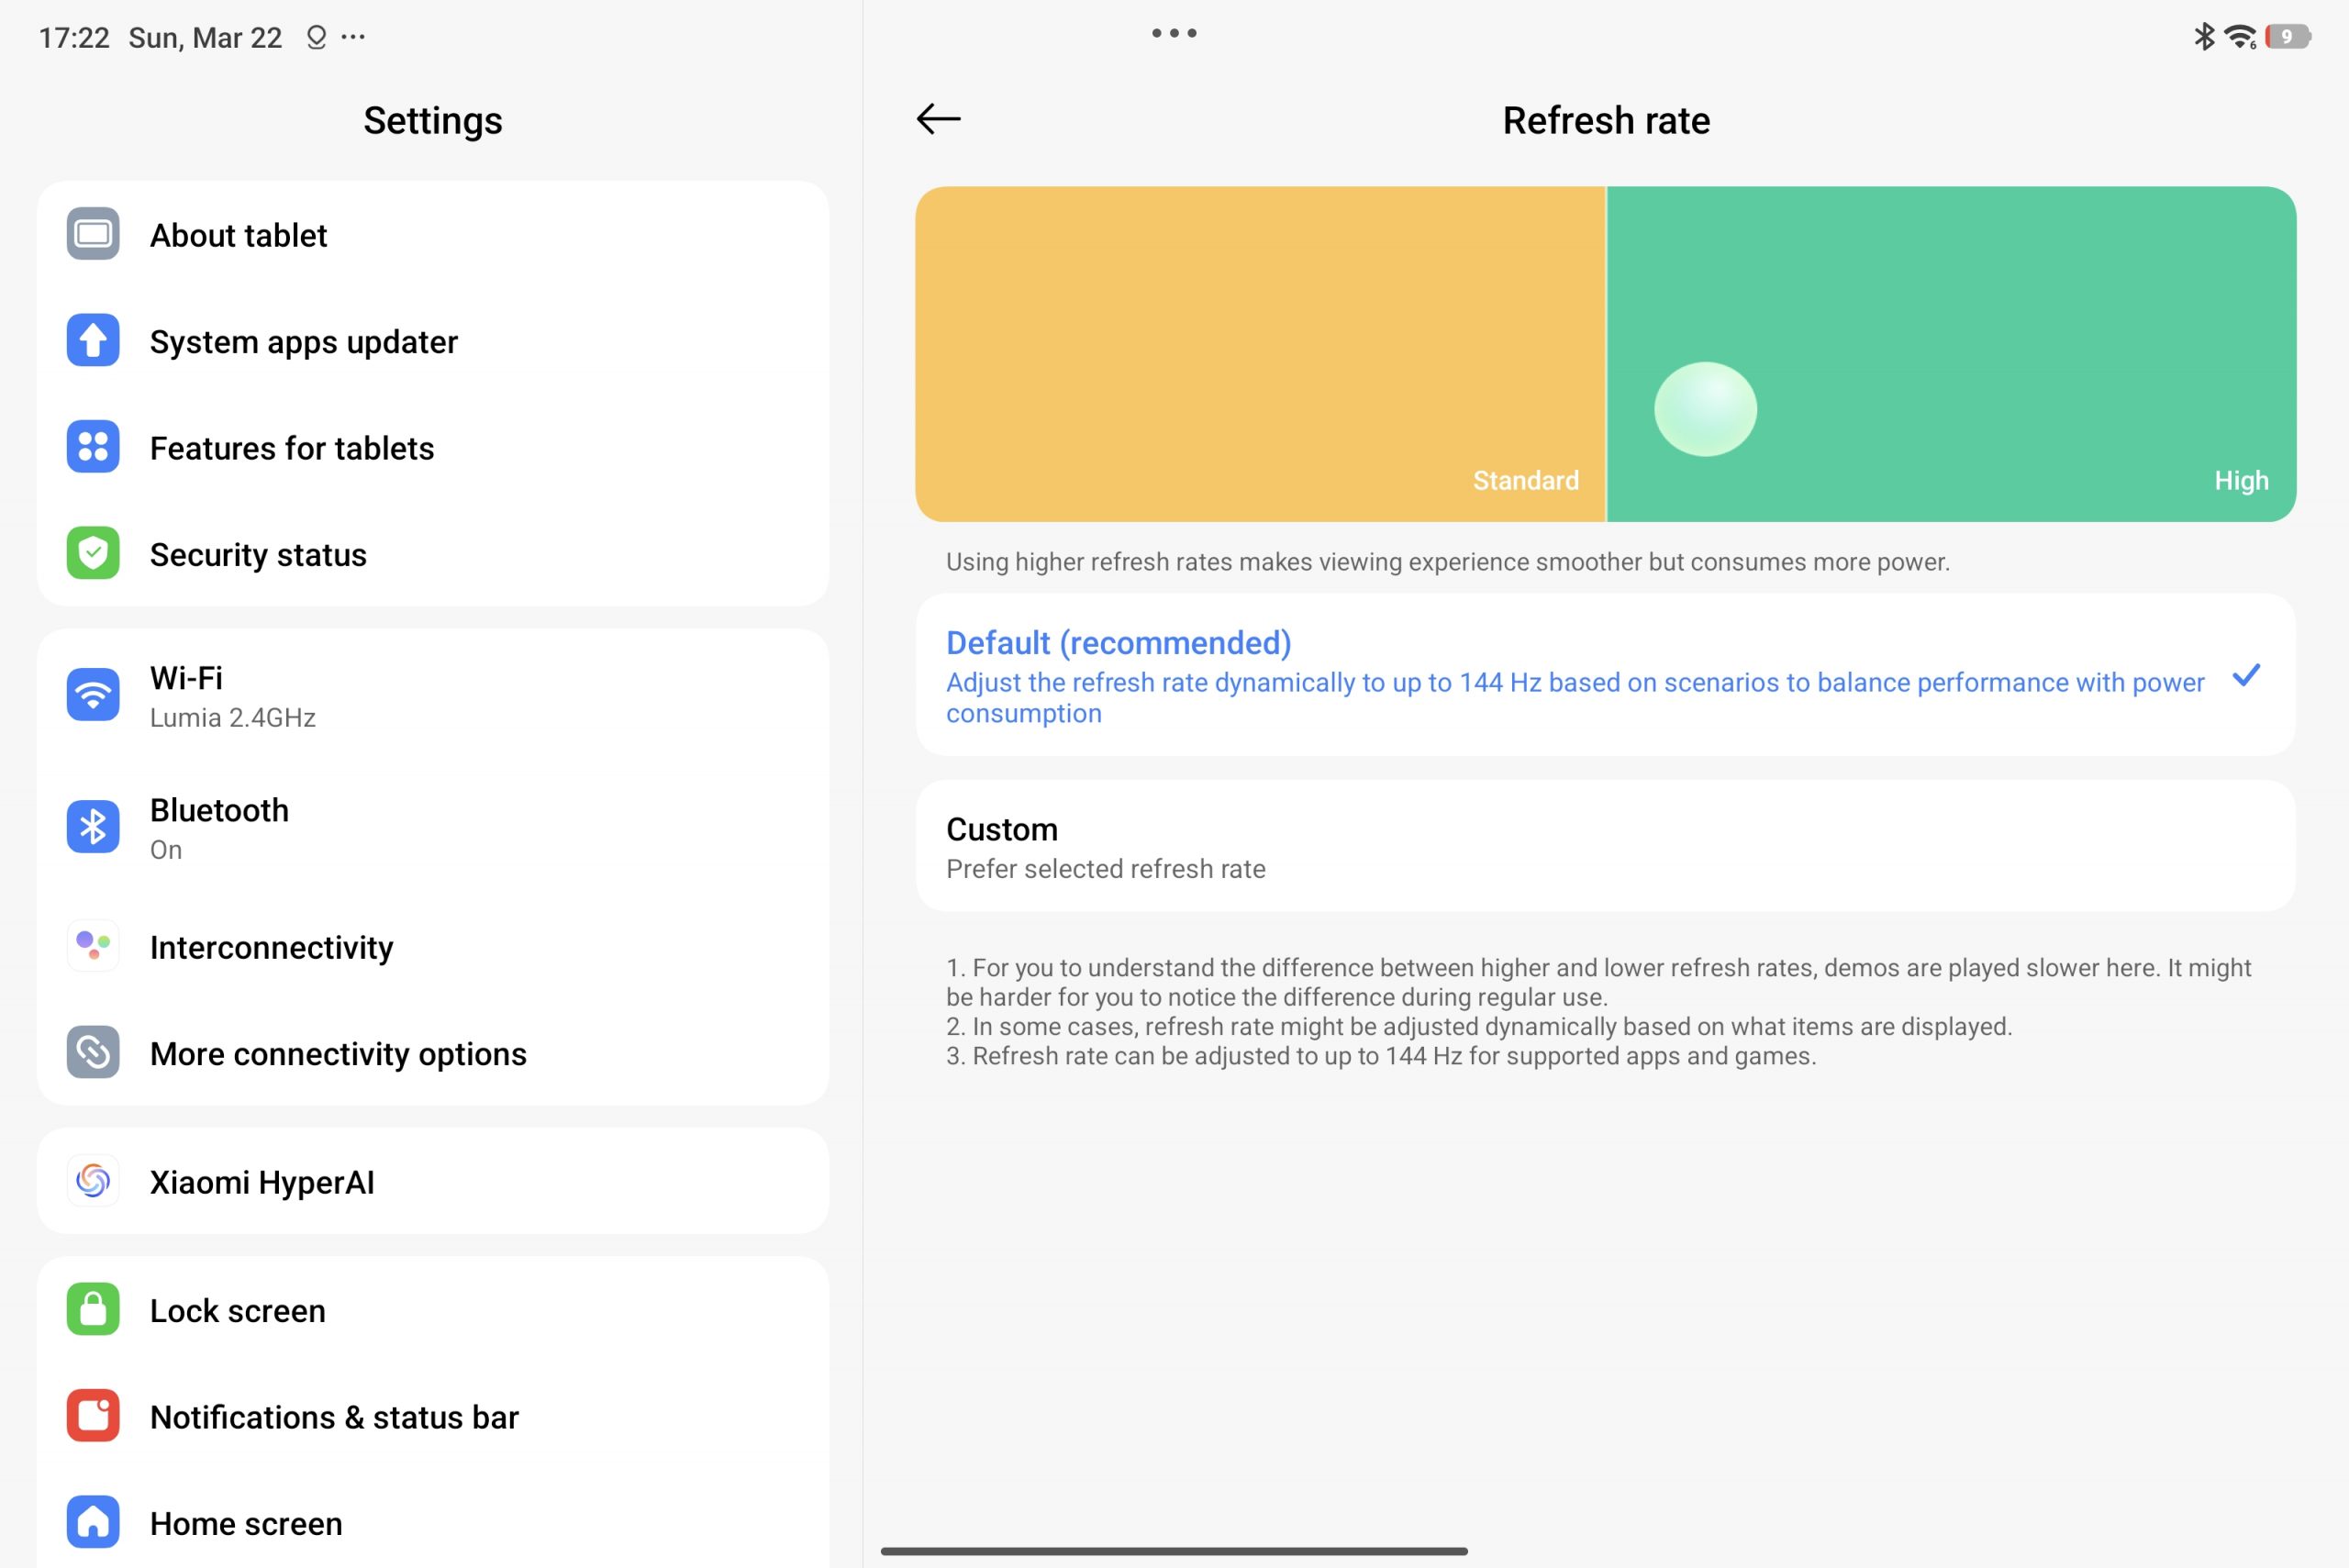
Task: Open the Wi-Fi Lumia 2.4GHz settings
Action: pyautogui.click(x=432, y=696)
